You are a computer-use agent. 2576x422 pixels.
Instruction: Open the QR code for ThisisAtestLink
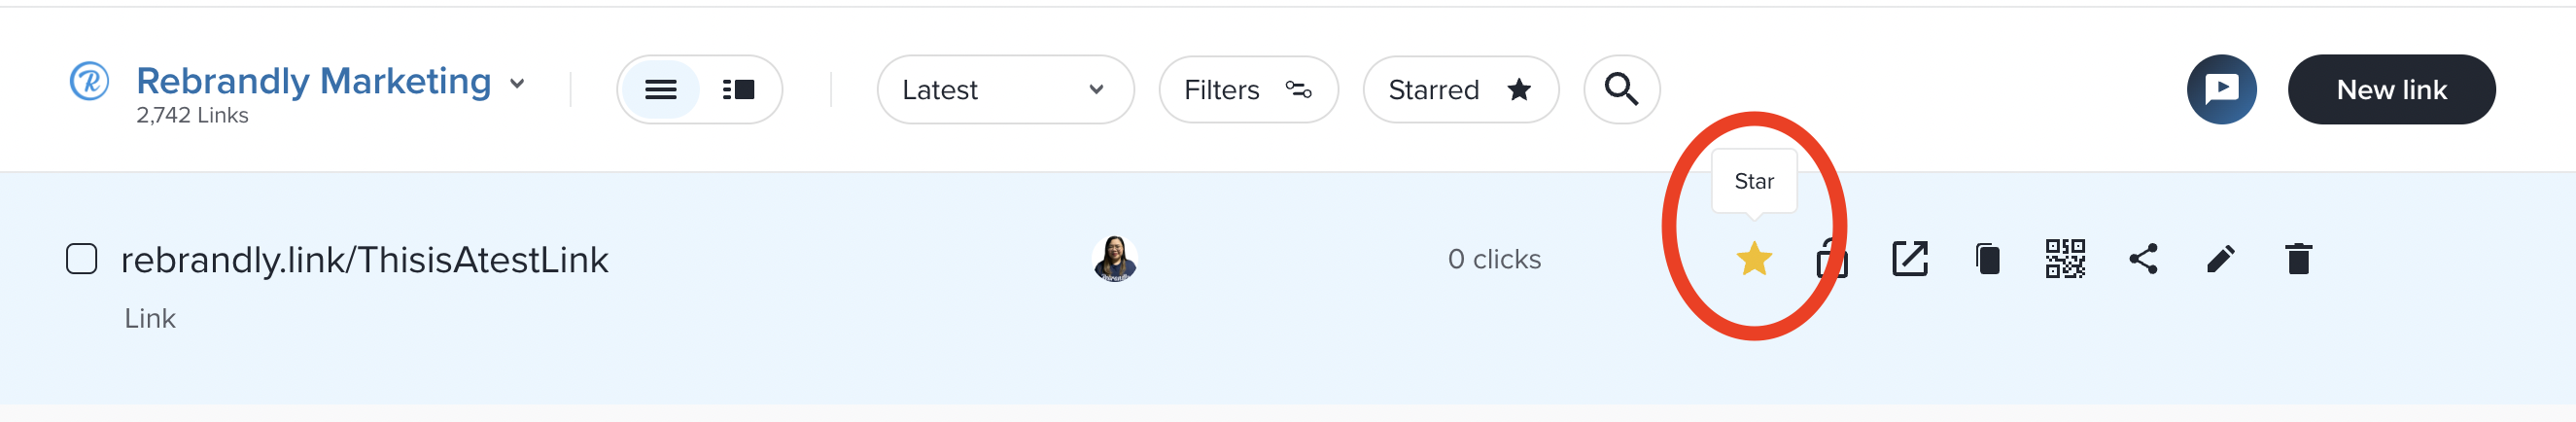tap(2065, 259)
